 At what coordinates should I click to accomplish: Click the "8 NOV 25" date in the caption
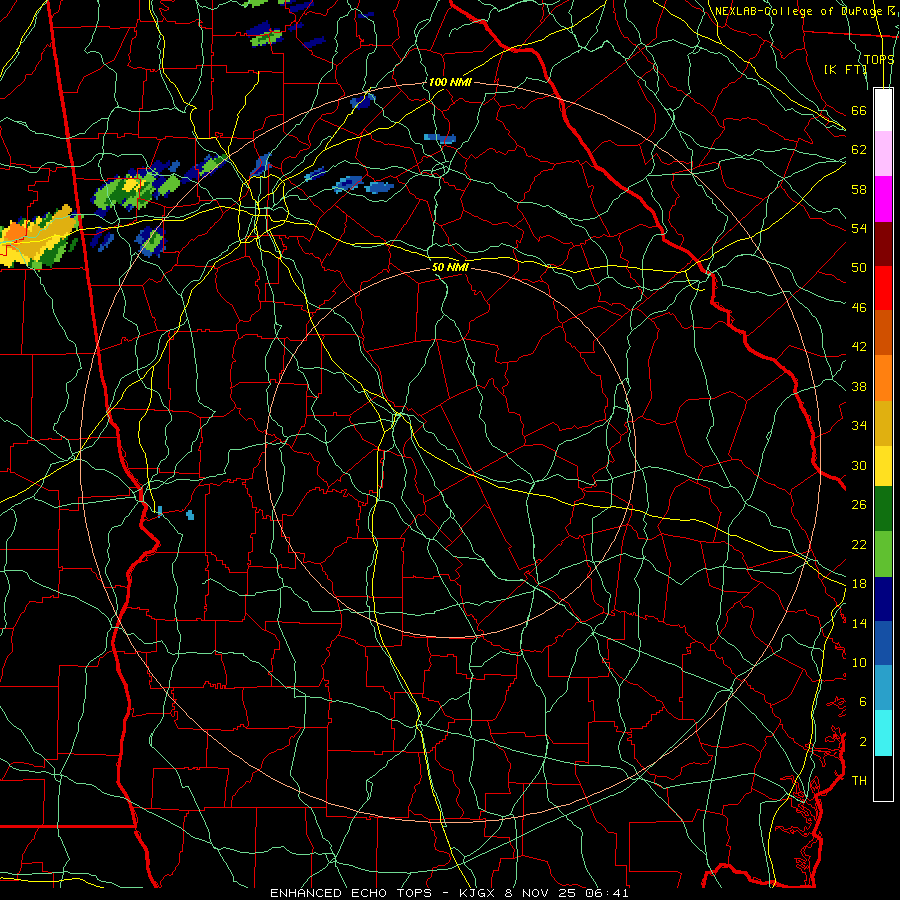tap(542, 893)
